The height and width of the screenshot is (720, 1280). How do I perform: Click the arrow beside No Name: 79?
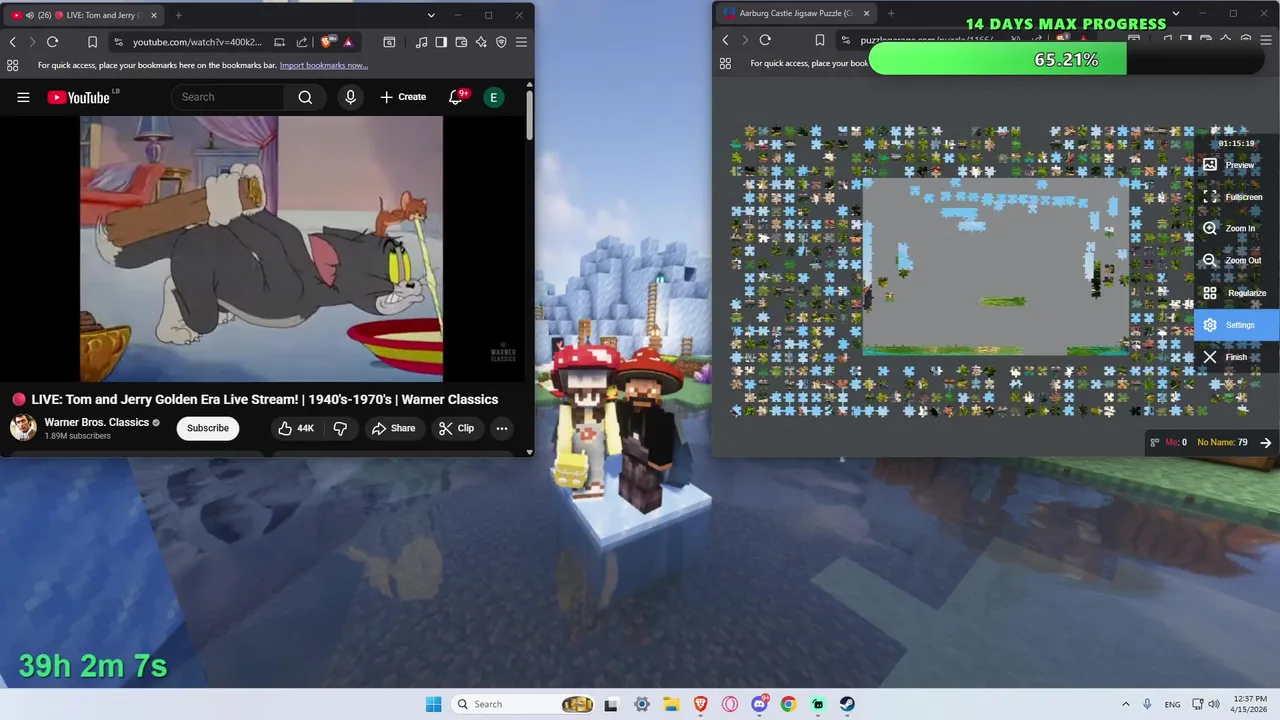click(x=1266, y=442)
